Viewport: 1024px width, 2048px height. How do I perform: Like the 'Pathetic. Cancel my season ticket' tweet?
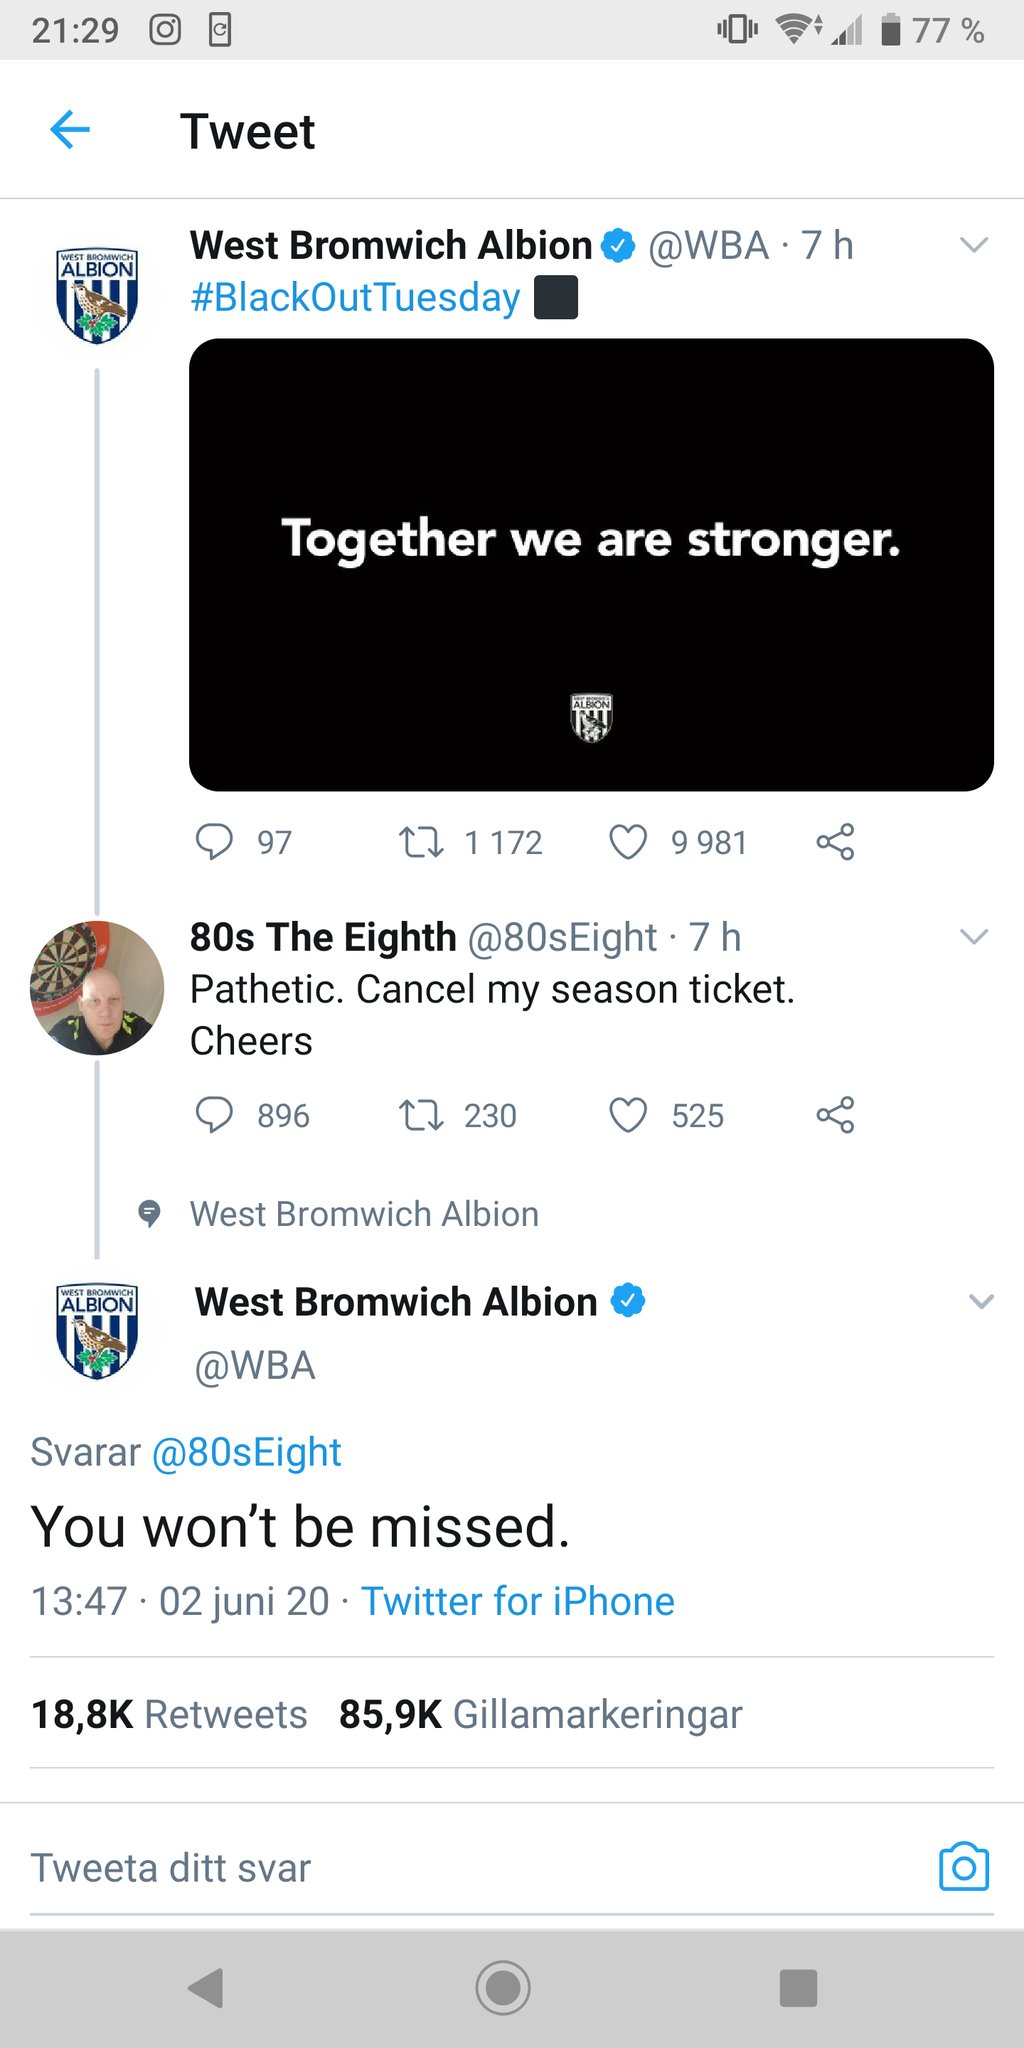[628, 1115]
